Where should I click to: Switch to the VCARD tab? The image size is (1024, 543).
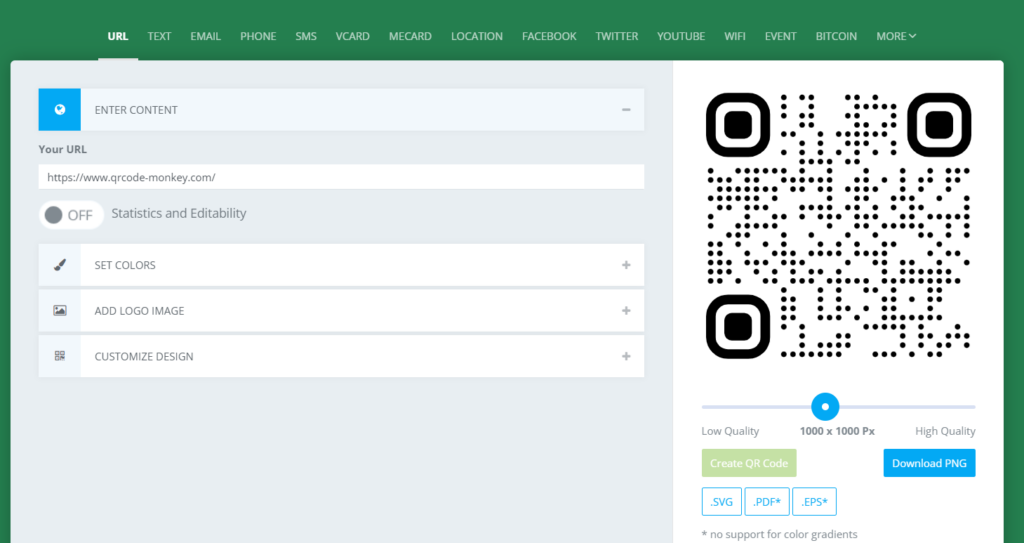[353, 36]
